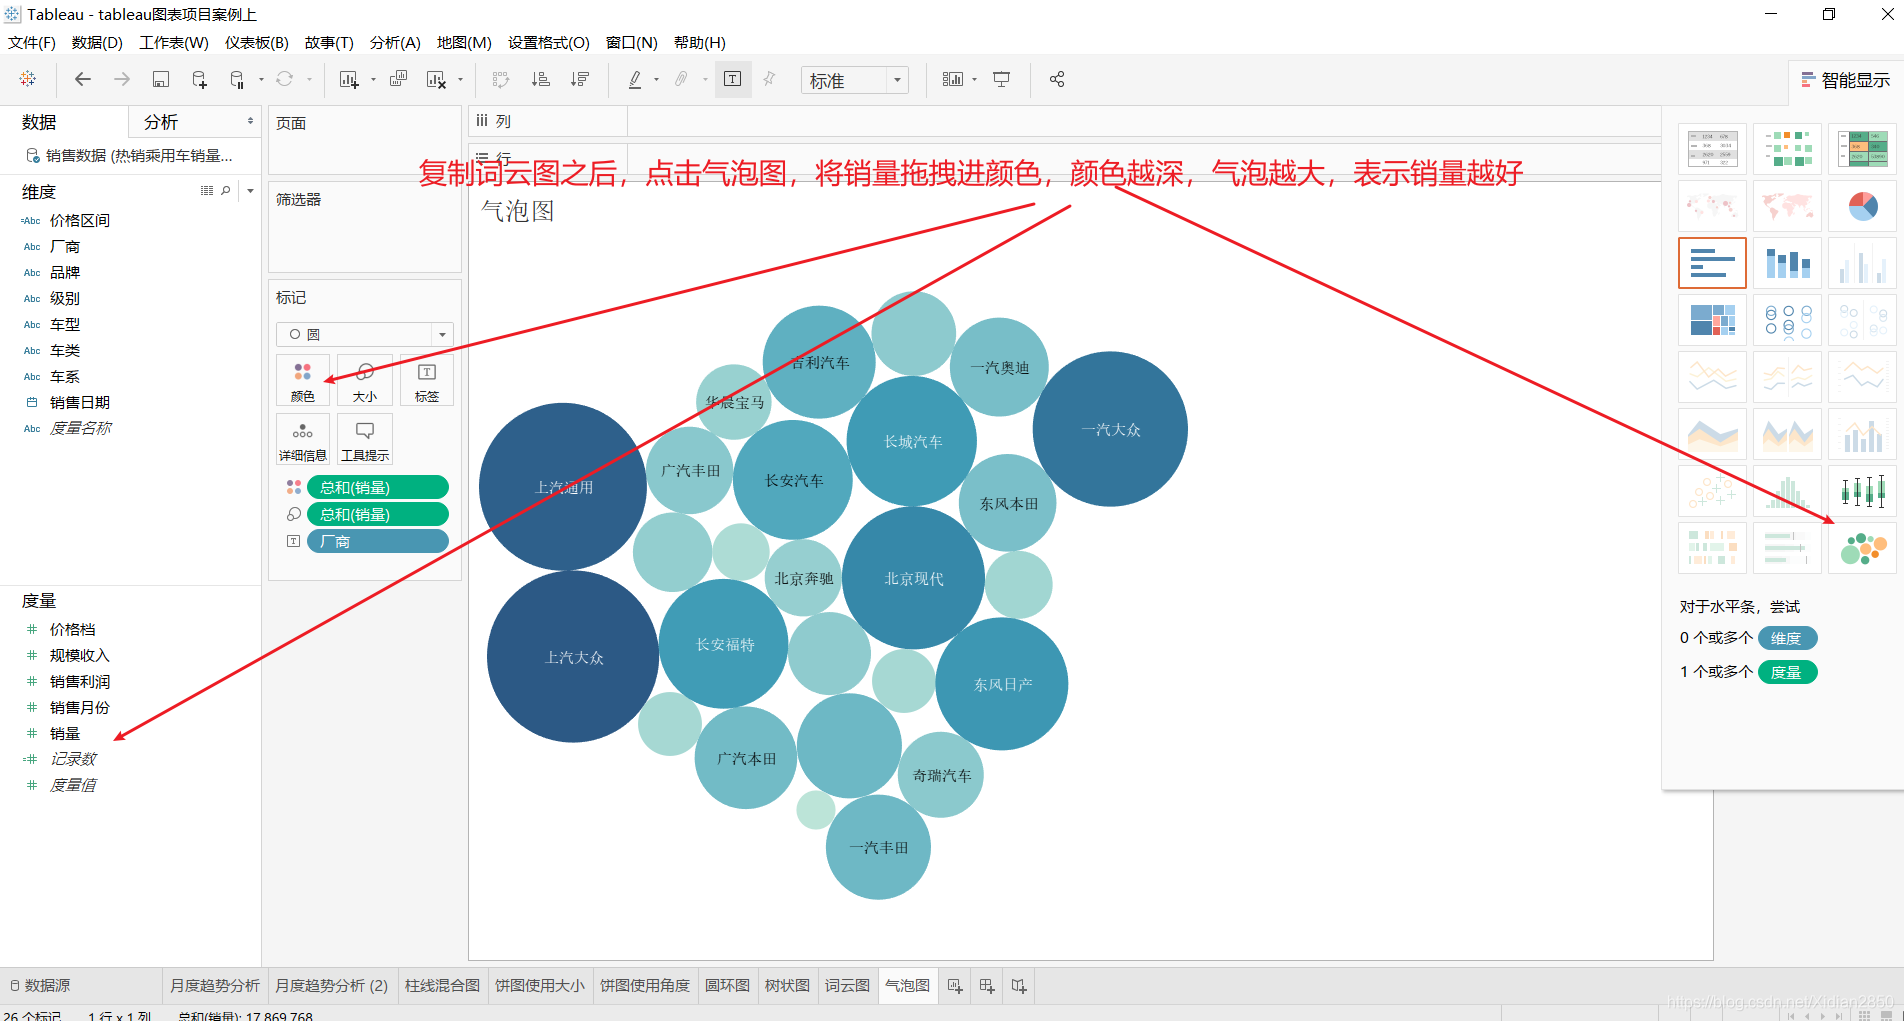
Task: Click the new story tab icon
Action: (1019, 986)
